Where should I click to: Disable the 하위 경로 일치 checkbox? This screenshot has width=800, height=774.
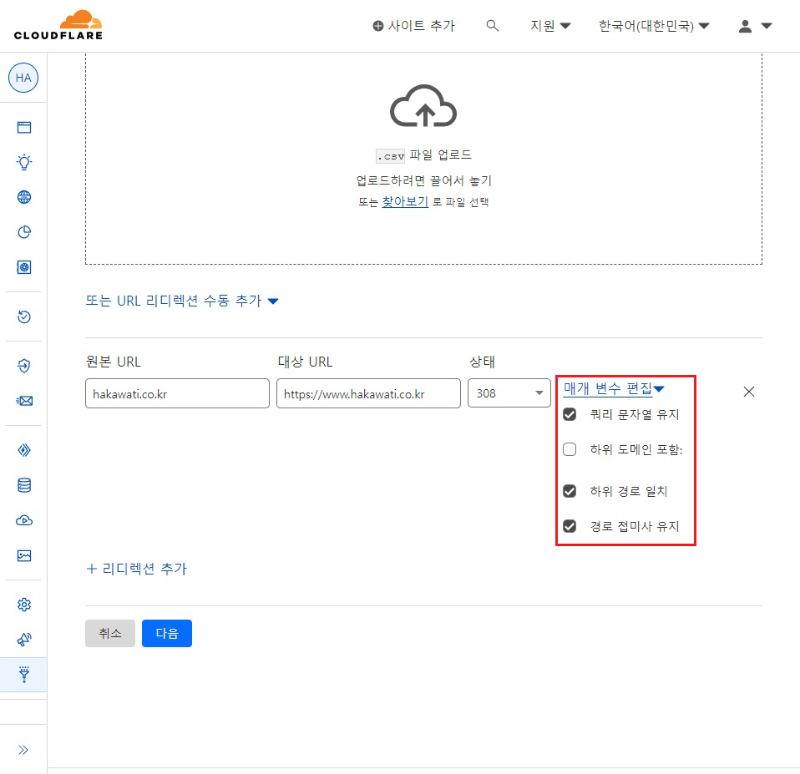[x=571, y=491]
